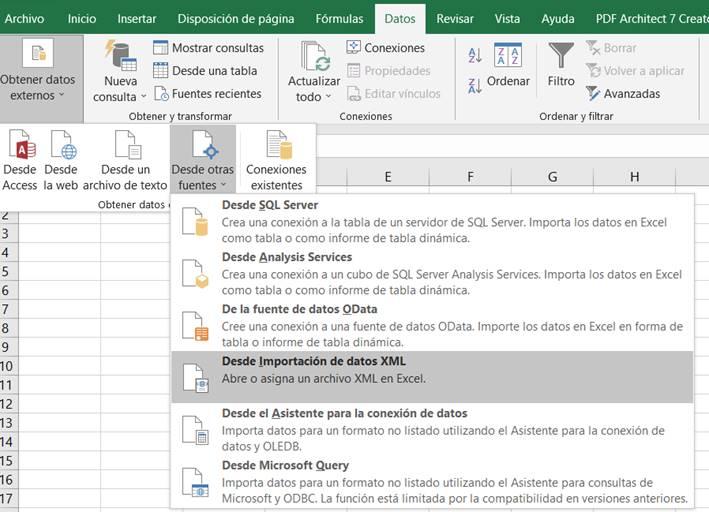Open the PDF Architect 7 Creator tab
The image size is (709, 512).
point(651,19)
